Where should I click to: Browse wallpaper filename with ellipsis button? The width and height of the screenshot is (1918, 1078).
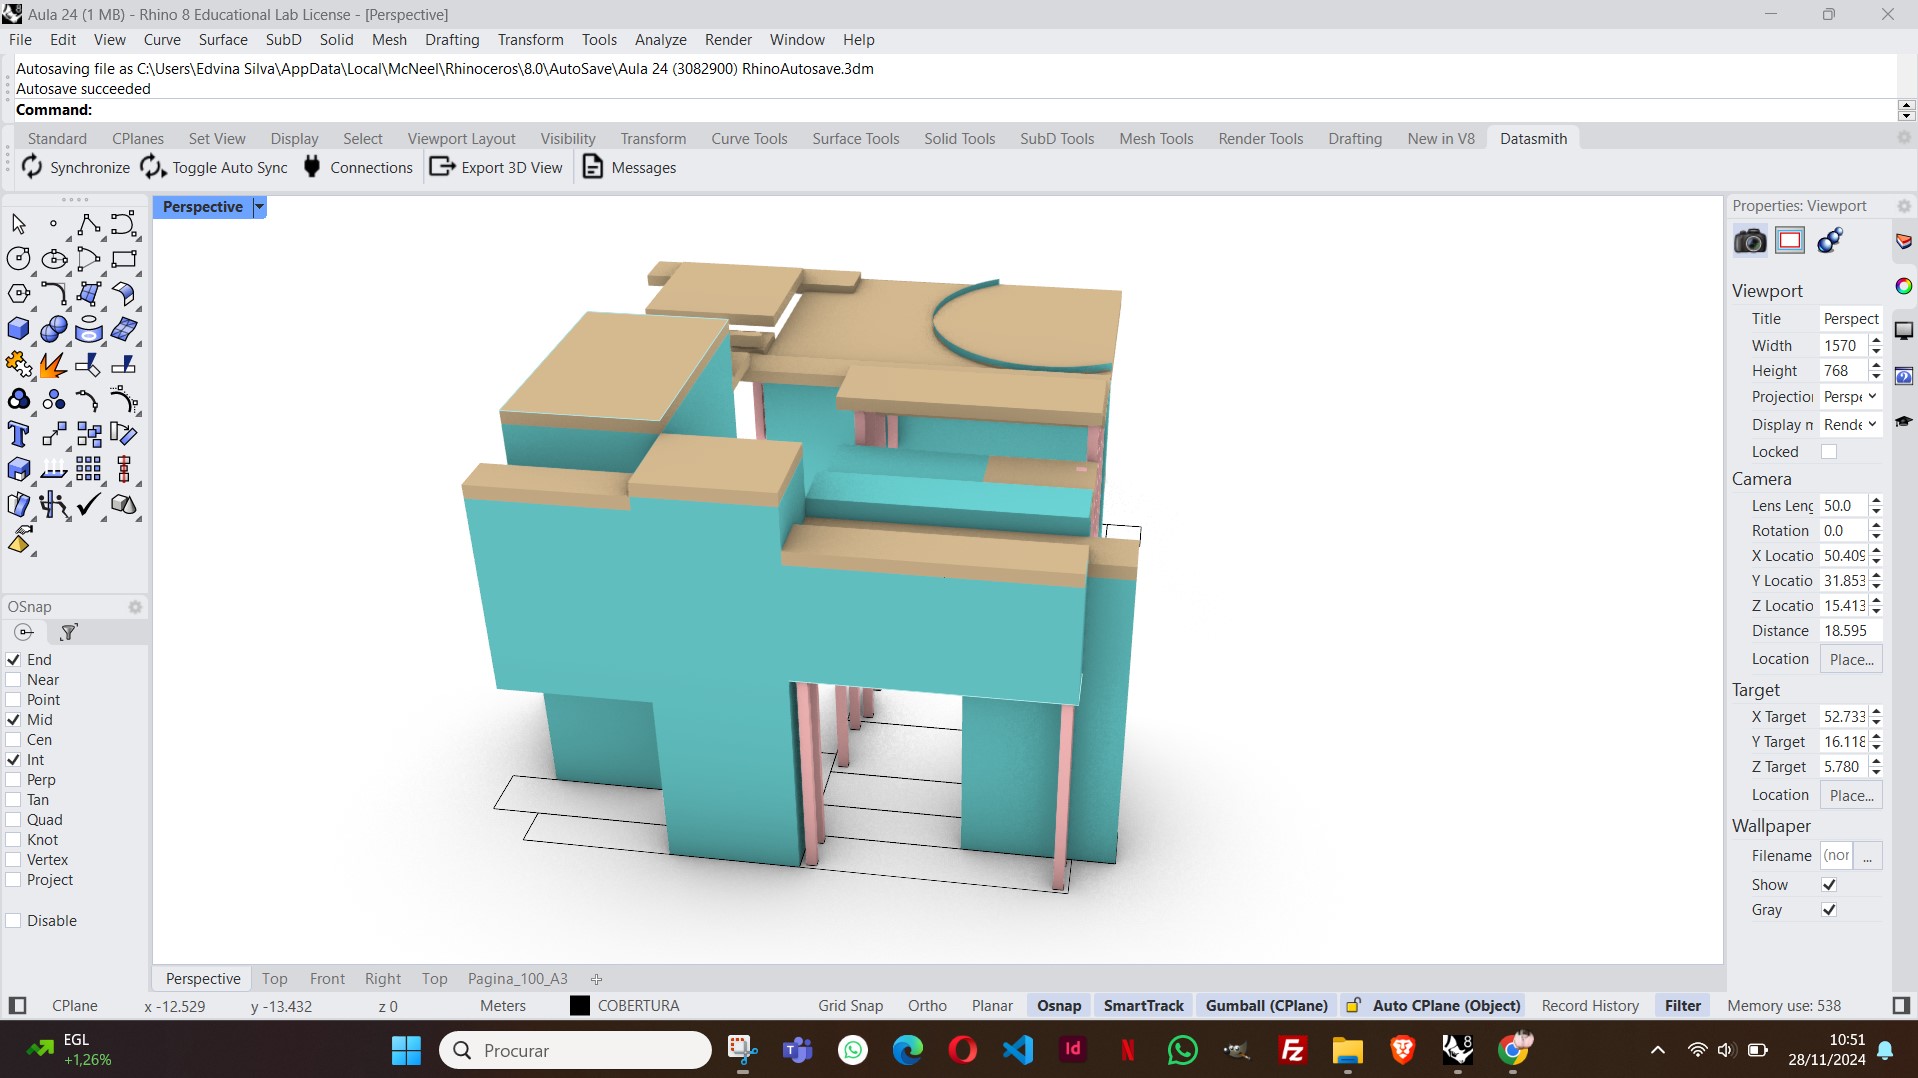coord(1868,856)
